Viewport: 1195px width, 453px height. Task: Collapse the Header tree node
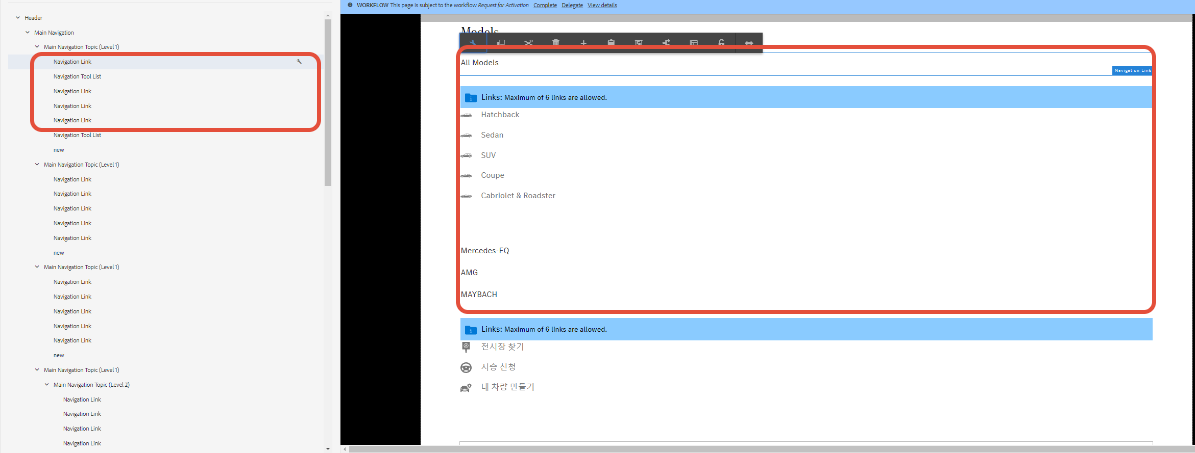point(18,18)
